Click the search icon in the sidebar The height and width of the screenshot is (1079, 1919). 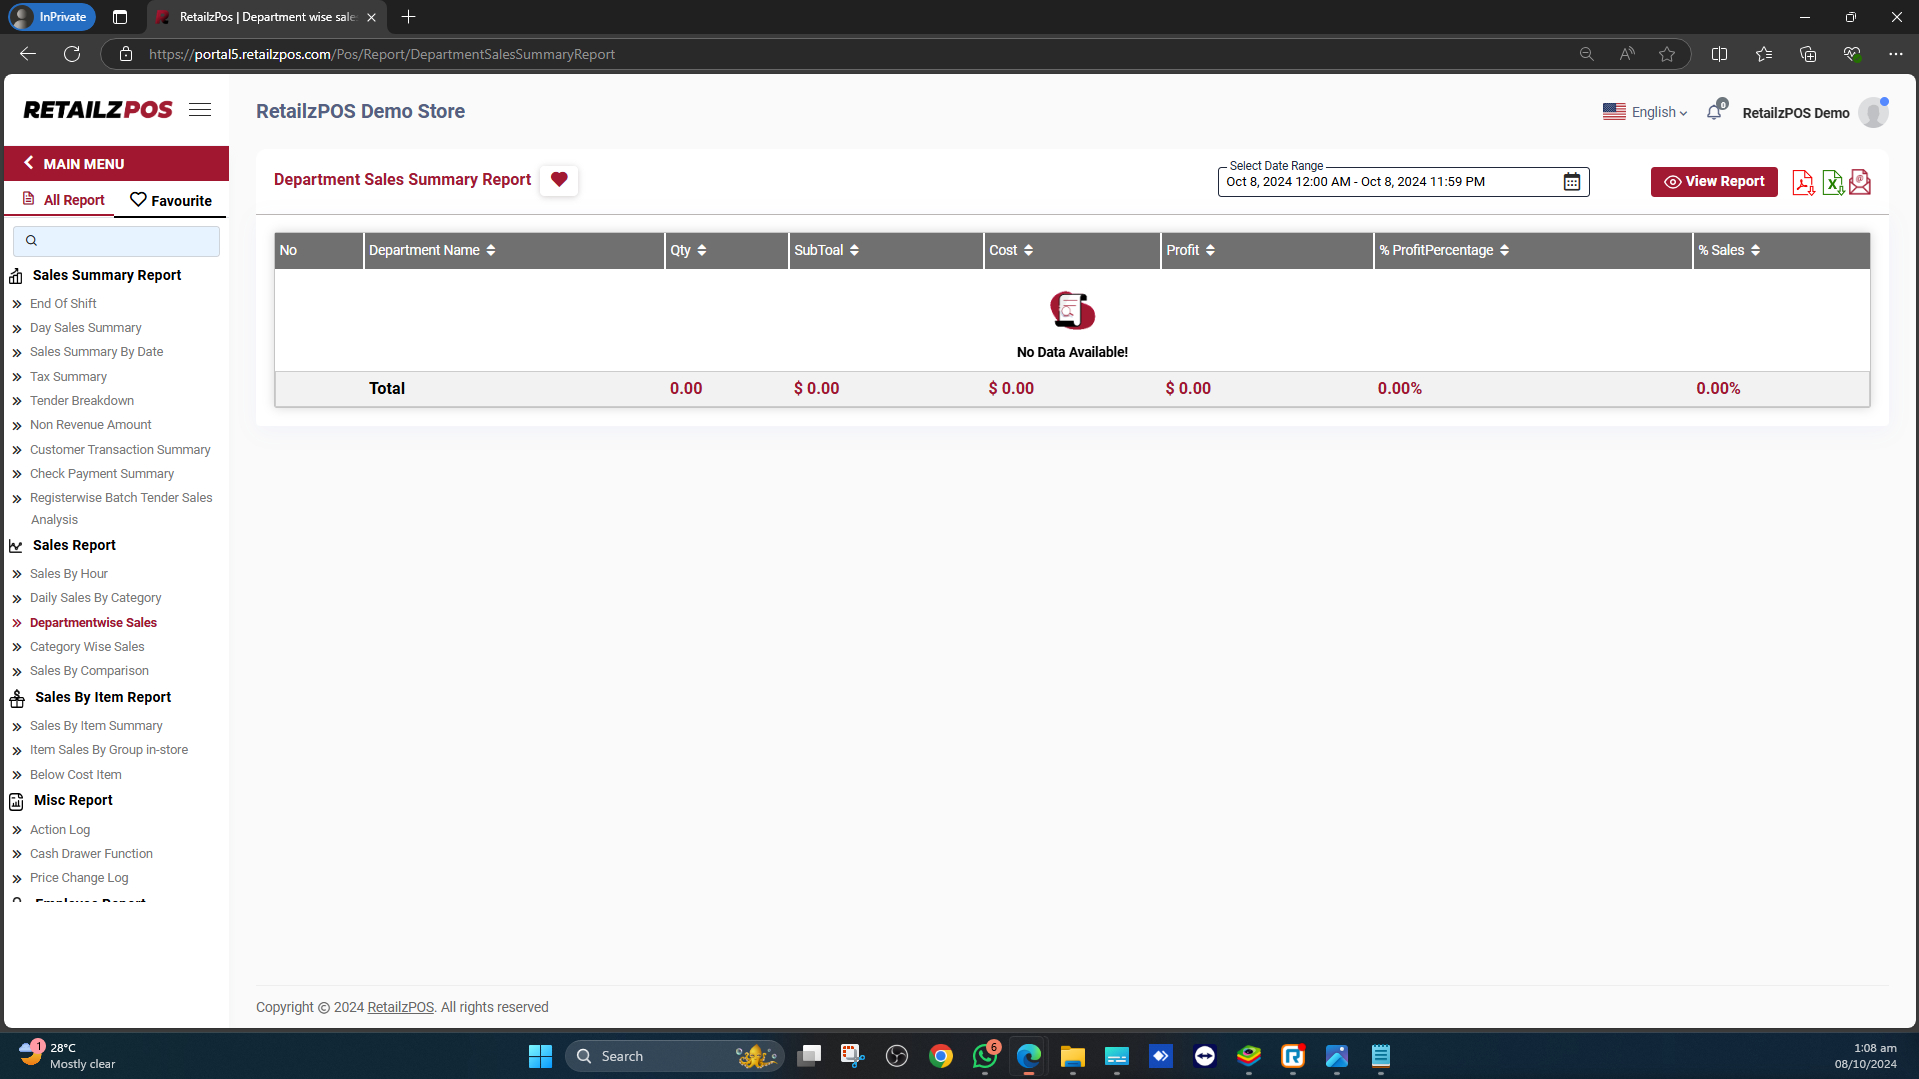coord(31,240)
